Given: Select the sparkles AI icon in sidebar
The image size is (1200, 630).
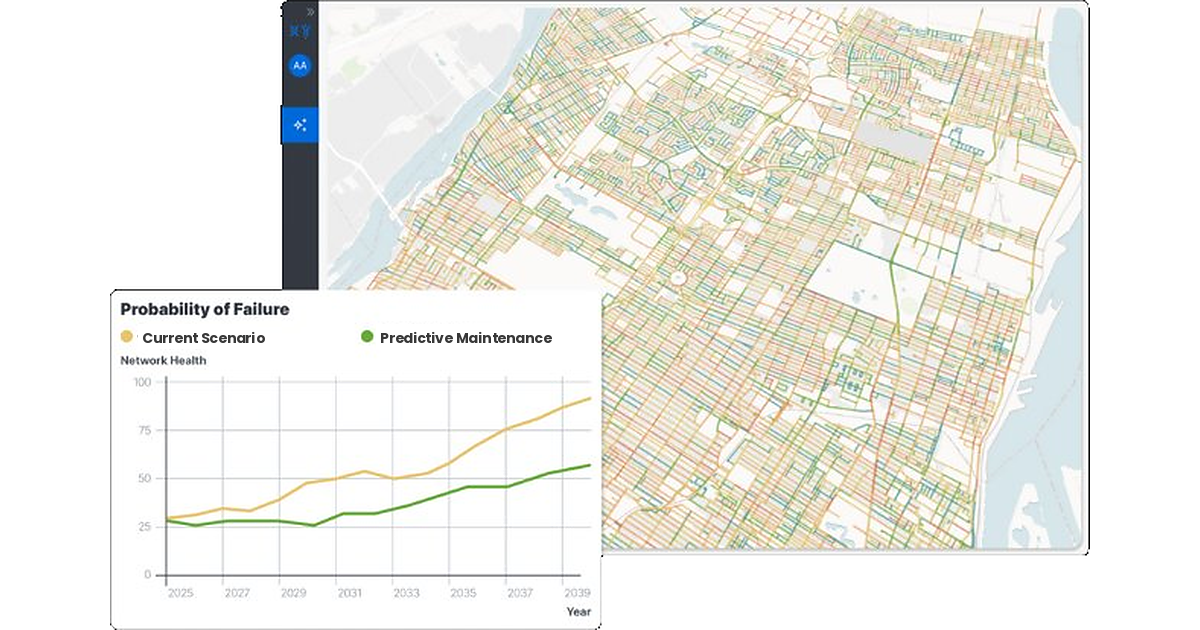Looking at the screenshot, I should (299, 125).
